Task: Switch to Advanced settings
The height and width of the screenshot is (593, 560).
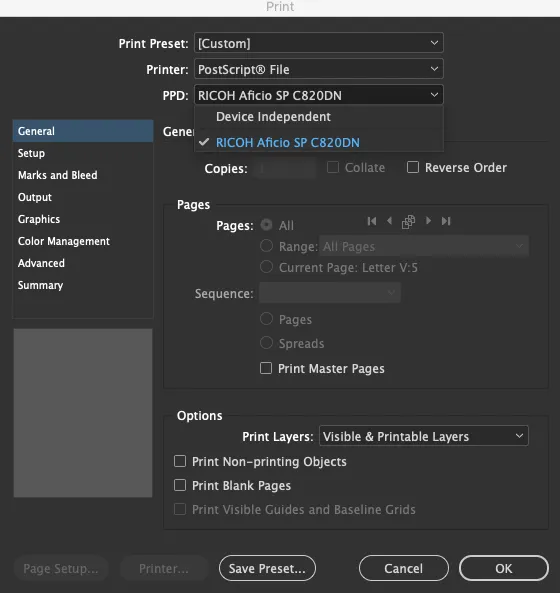Action: (x=83, y=263)
